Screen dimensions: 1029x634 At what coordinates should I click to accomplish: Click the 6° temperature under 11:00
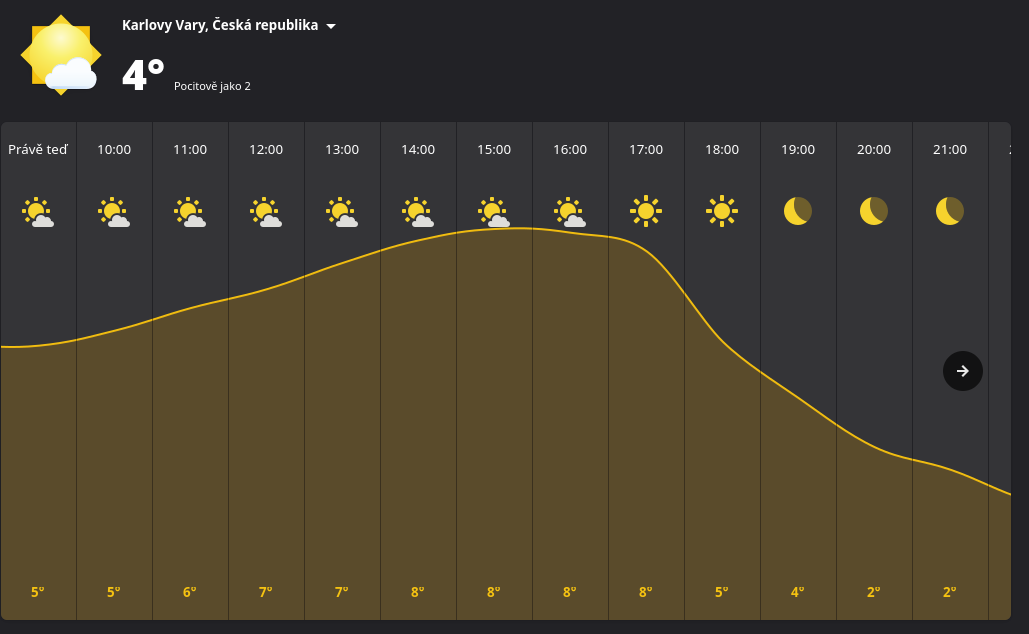click(190, 592)
